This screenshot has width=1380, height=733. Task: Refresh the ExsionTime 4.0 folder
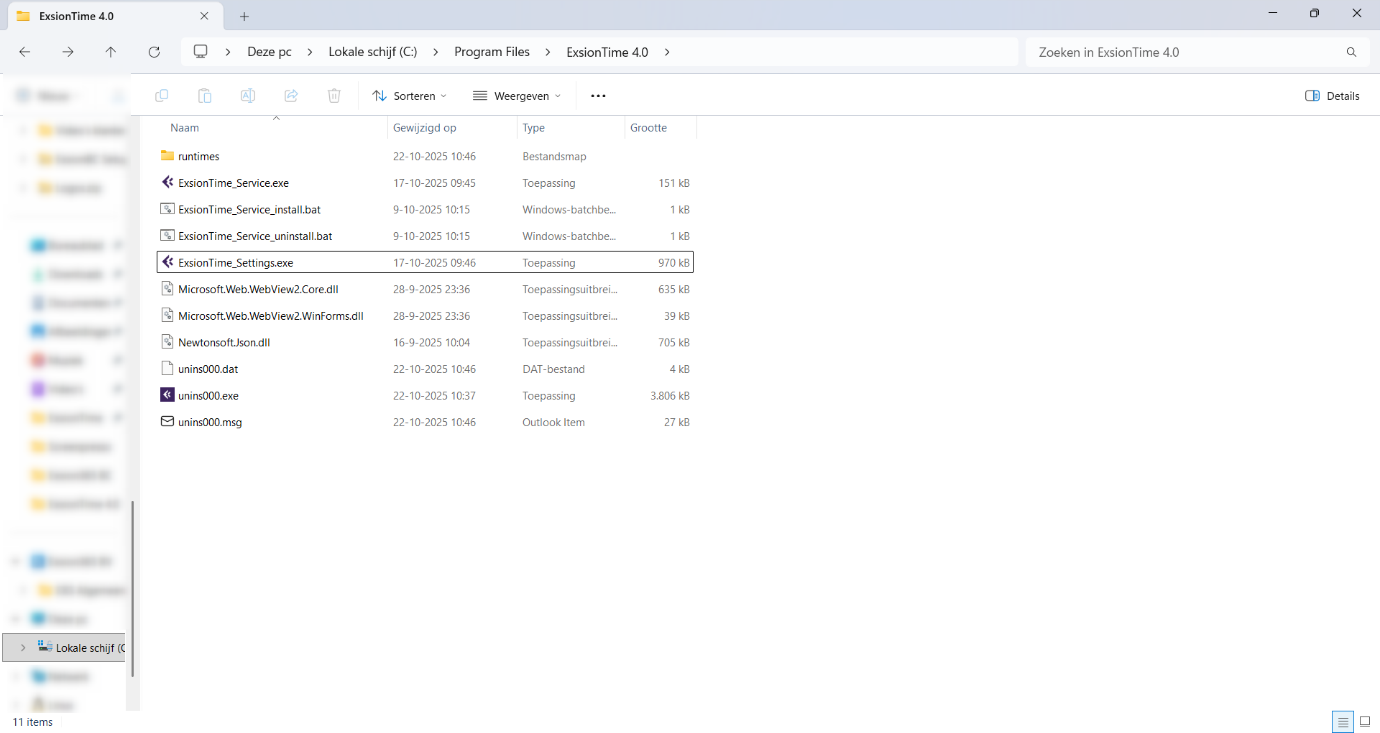154,52
